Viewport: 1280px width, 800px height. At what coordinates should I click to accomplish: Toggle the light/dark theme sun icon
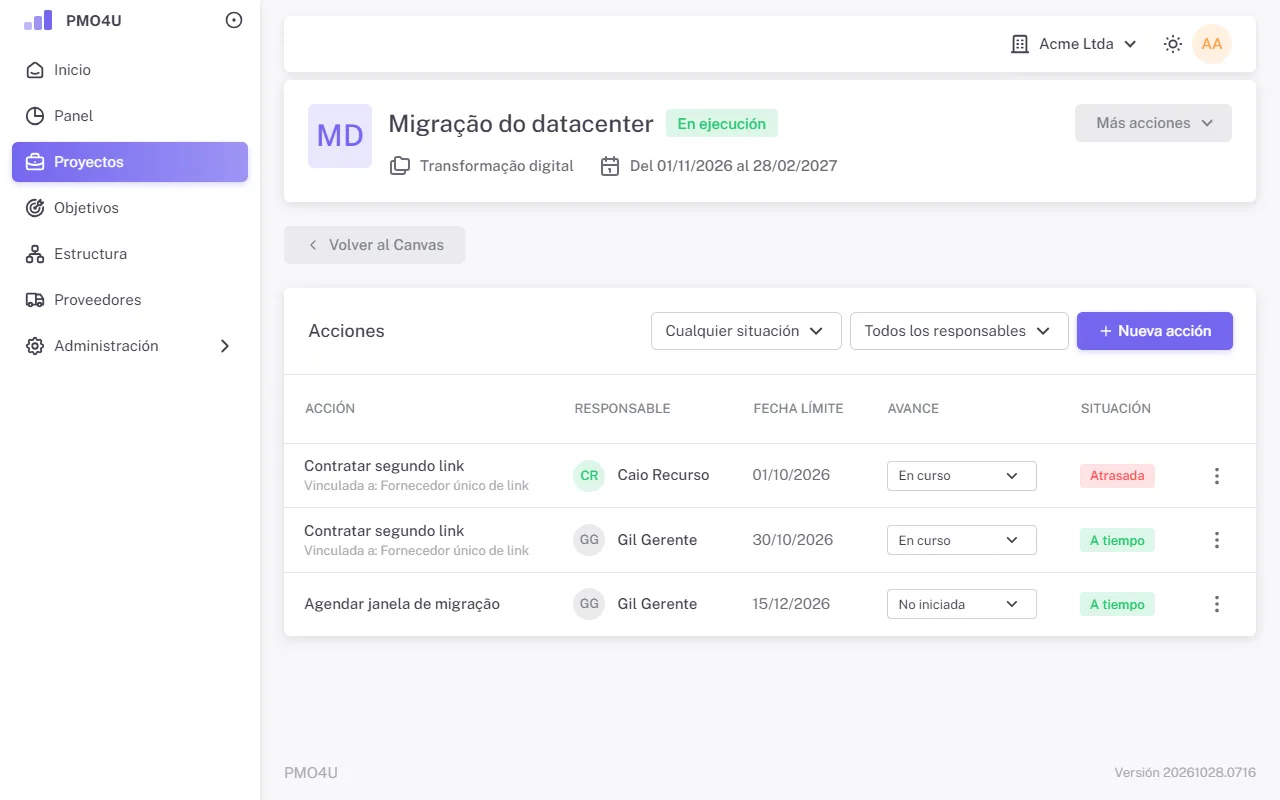pos(1173,44)
